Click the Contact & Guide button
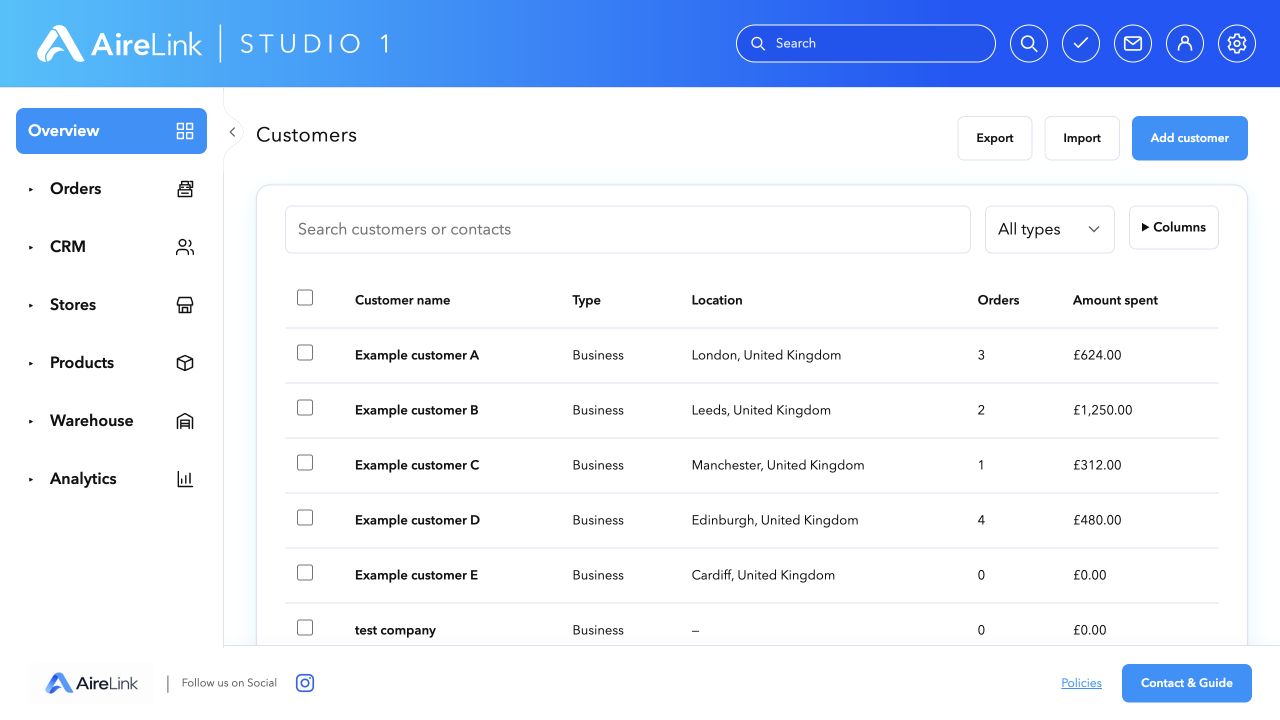1280x720 pixels. [x=1187, y=683]
